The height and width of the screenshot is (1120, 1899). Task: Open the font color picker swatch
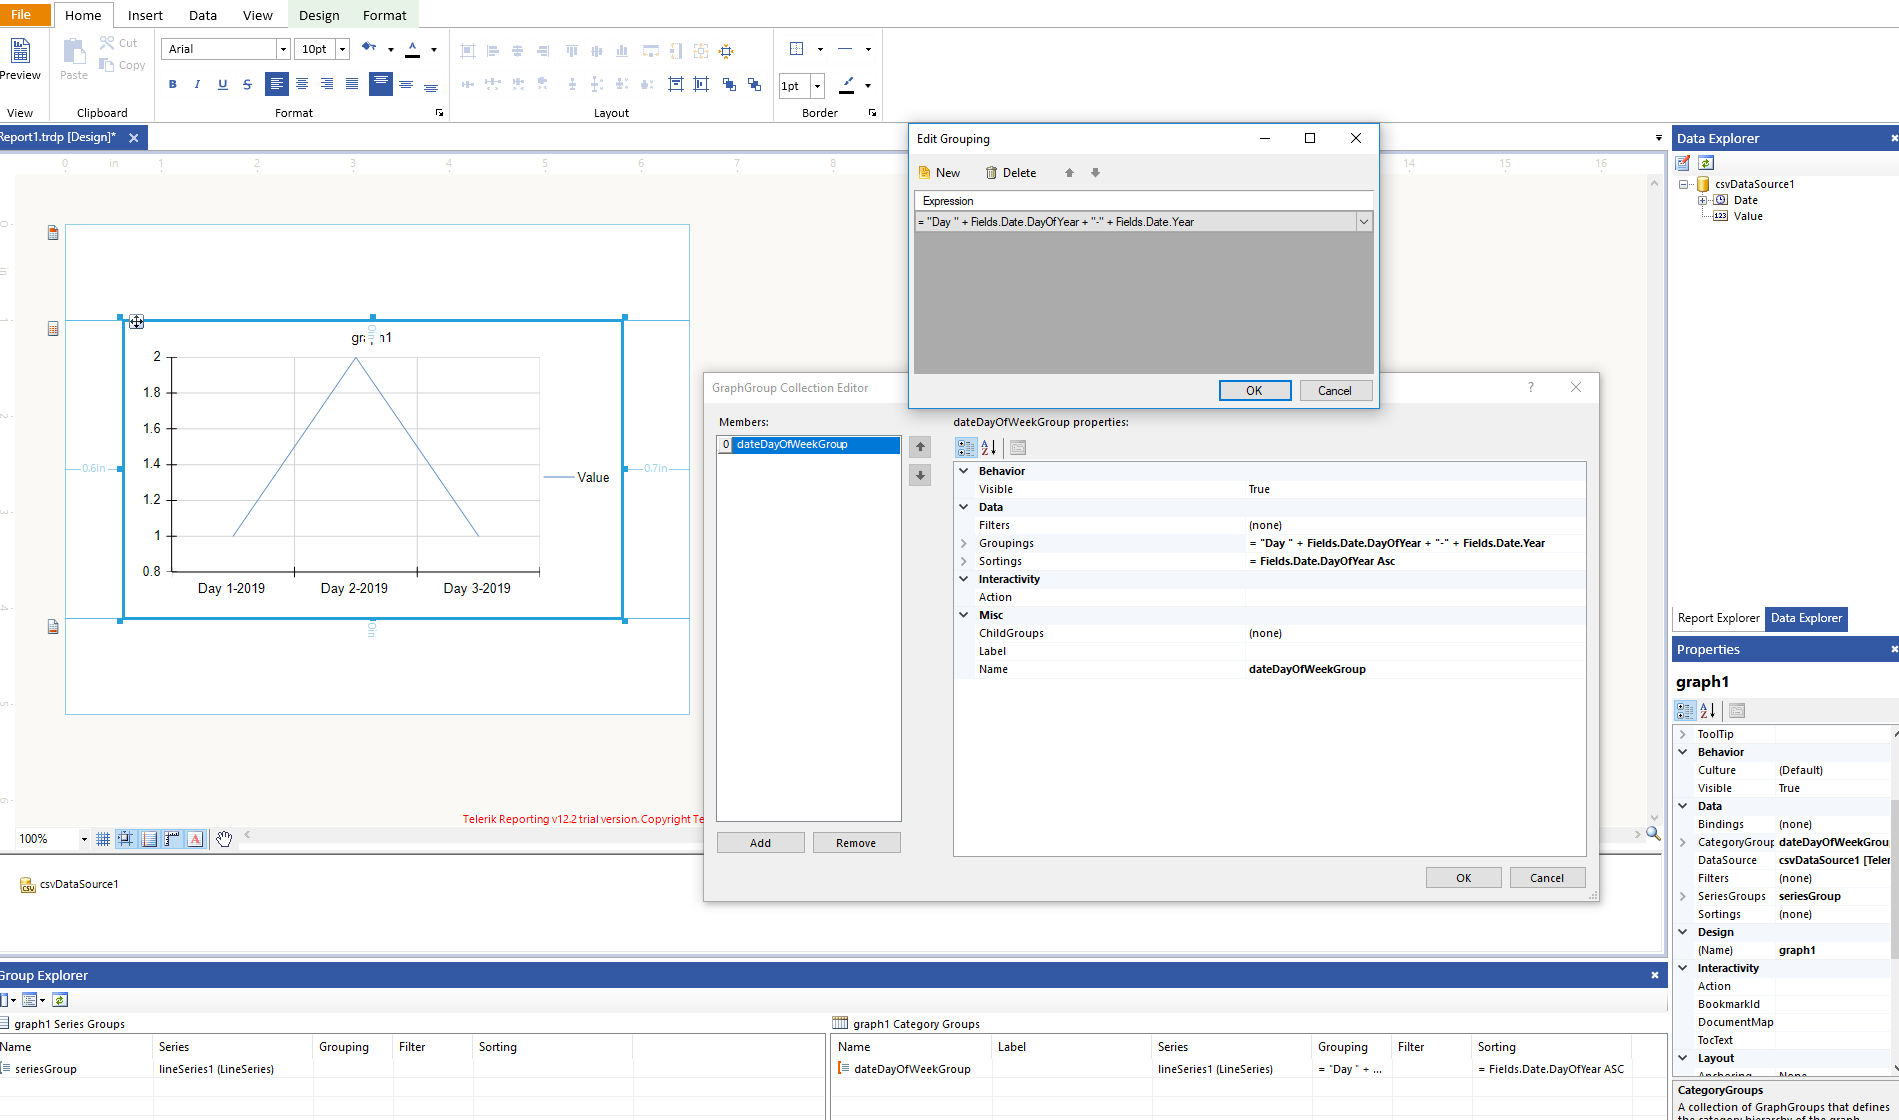pos(413,49)
